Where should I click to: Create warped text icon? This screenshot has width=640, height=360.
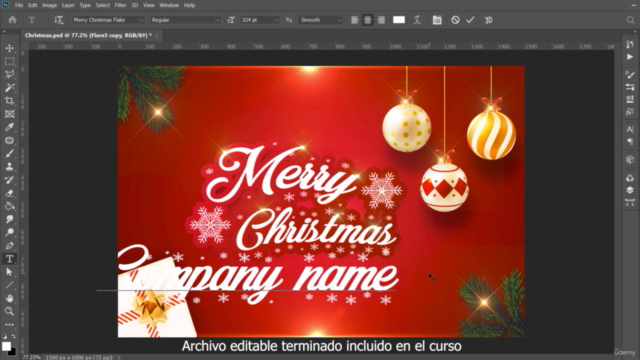tap(417, 20)
